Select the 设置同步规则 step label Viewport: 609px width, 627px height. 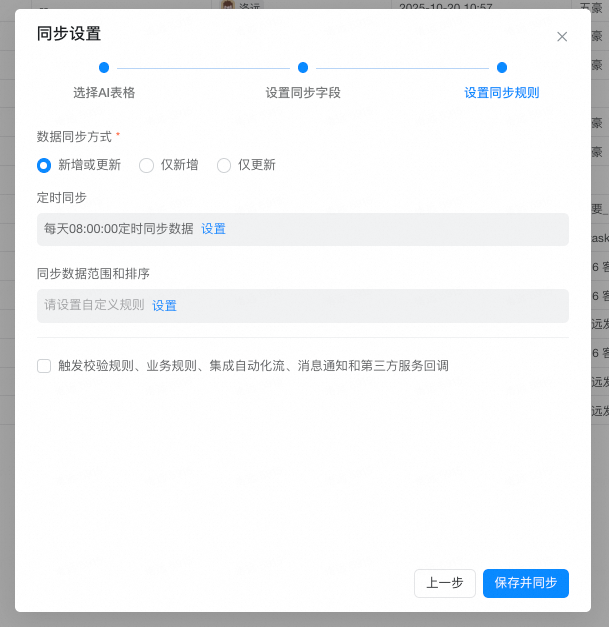click(502, 93)
